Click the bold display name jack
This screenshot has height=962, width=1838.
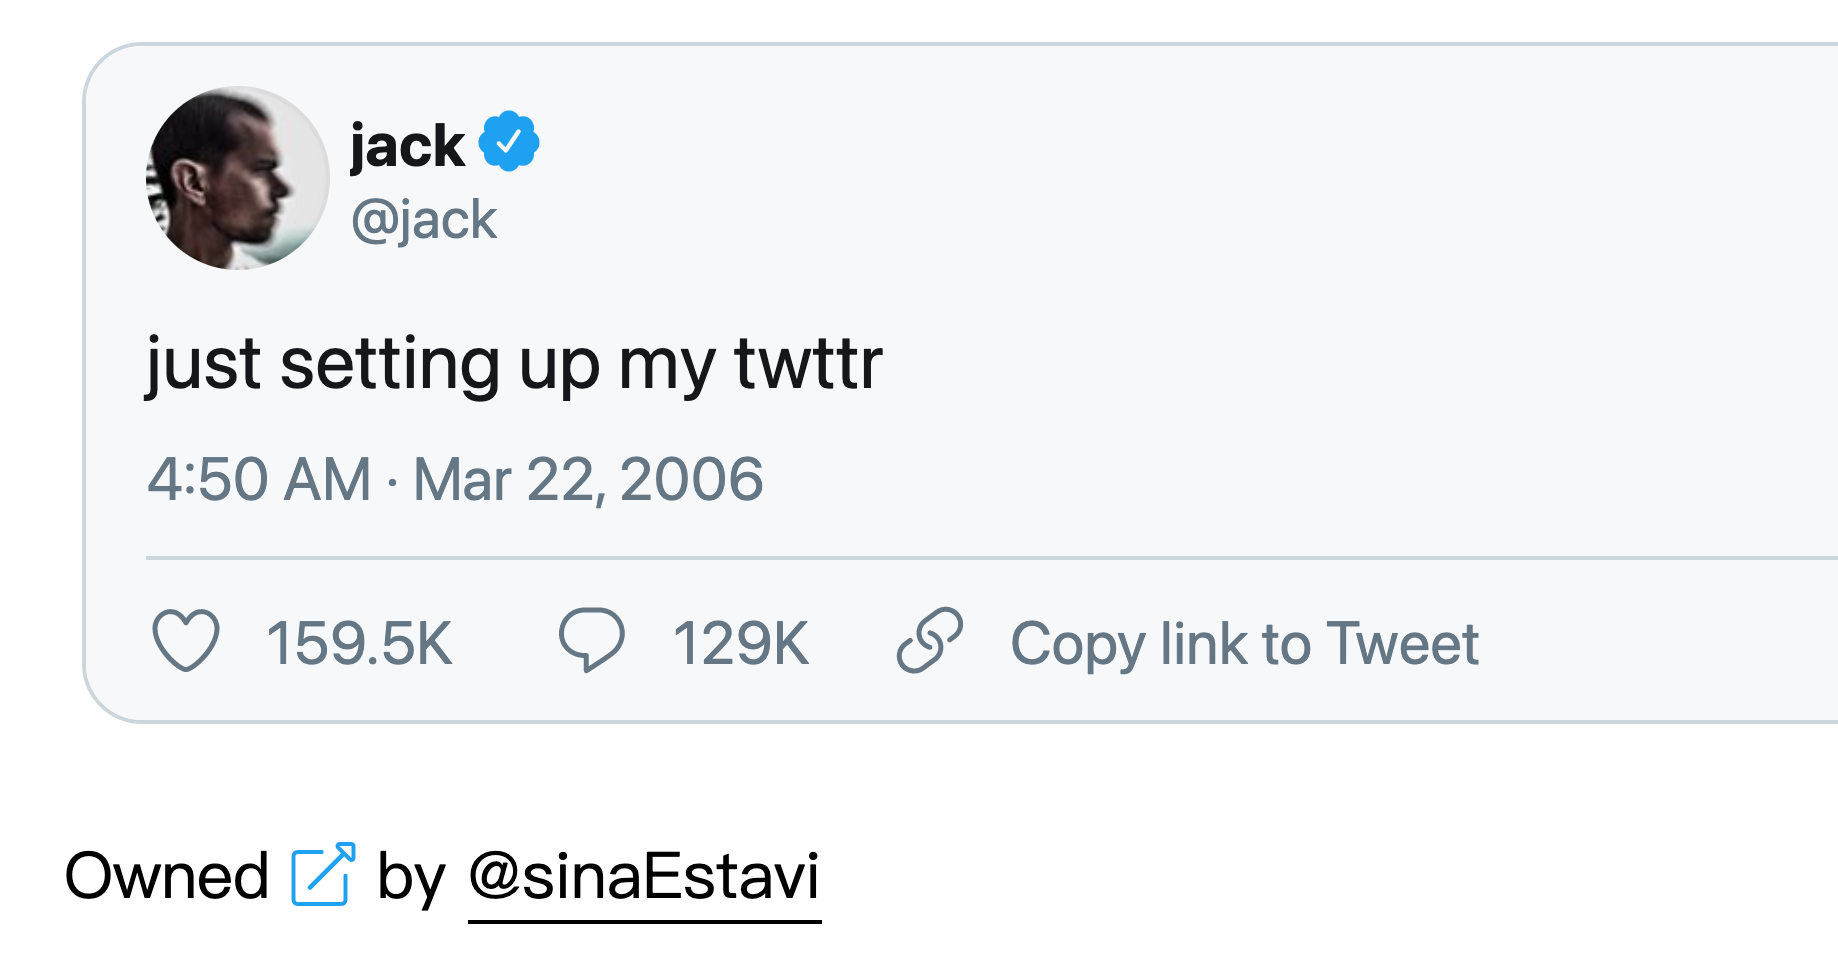[x=407, y=146]
